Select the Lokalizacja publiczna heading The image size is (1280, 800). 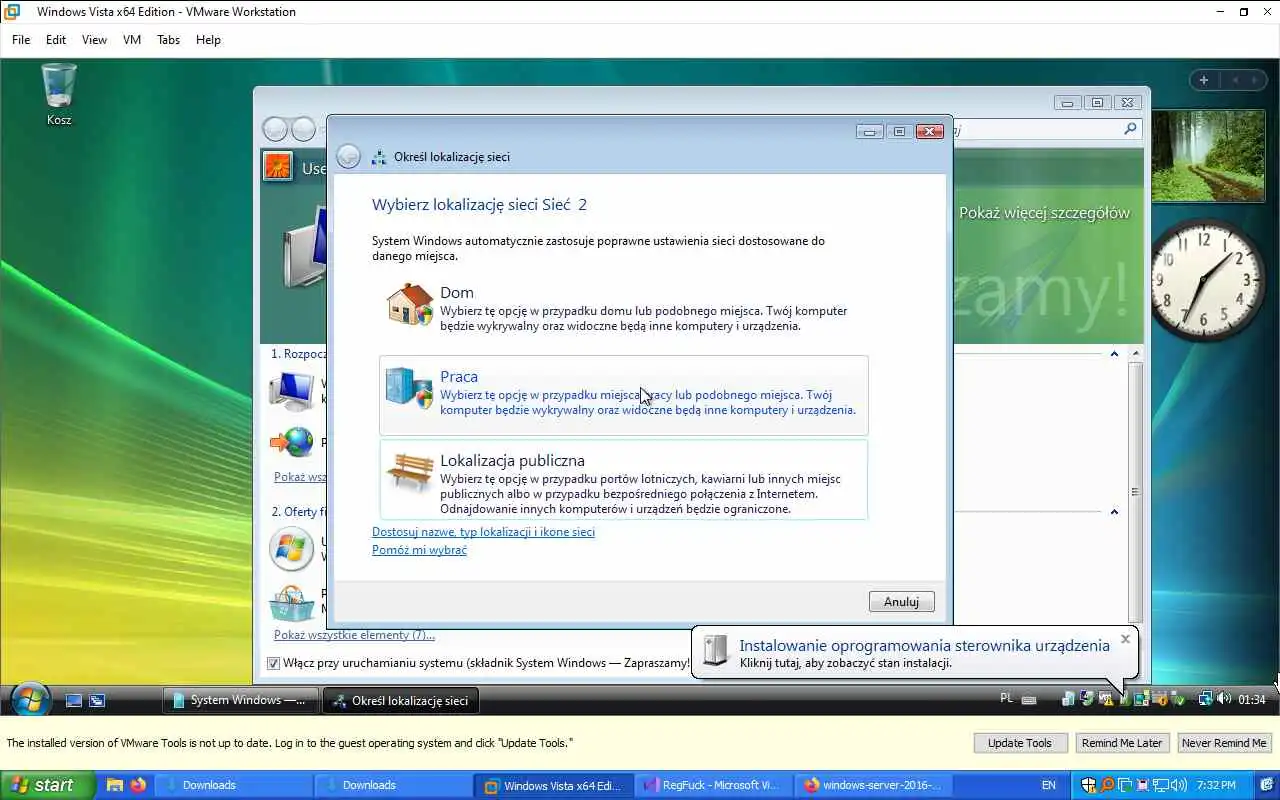tap(512, 461)
